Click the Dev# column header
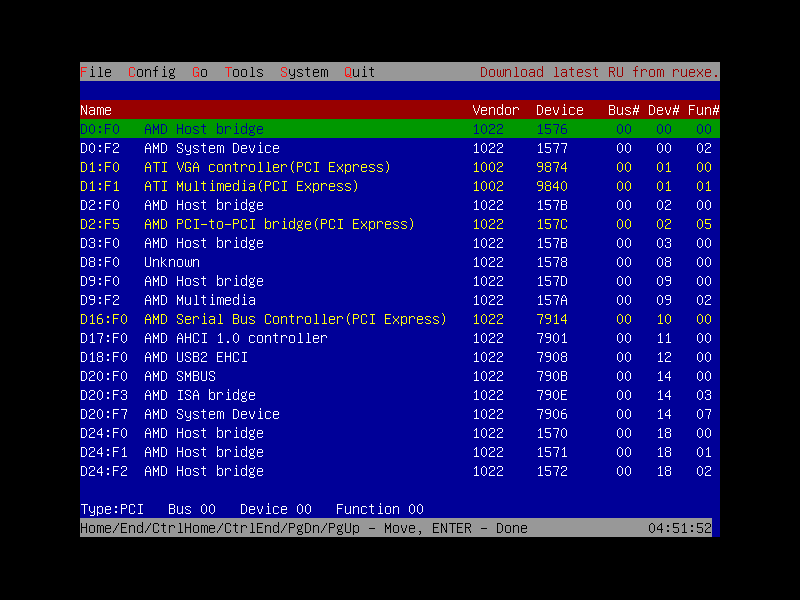The height and width of the screenshot is (600, 800). pos(663,110)
